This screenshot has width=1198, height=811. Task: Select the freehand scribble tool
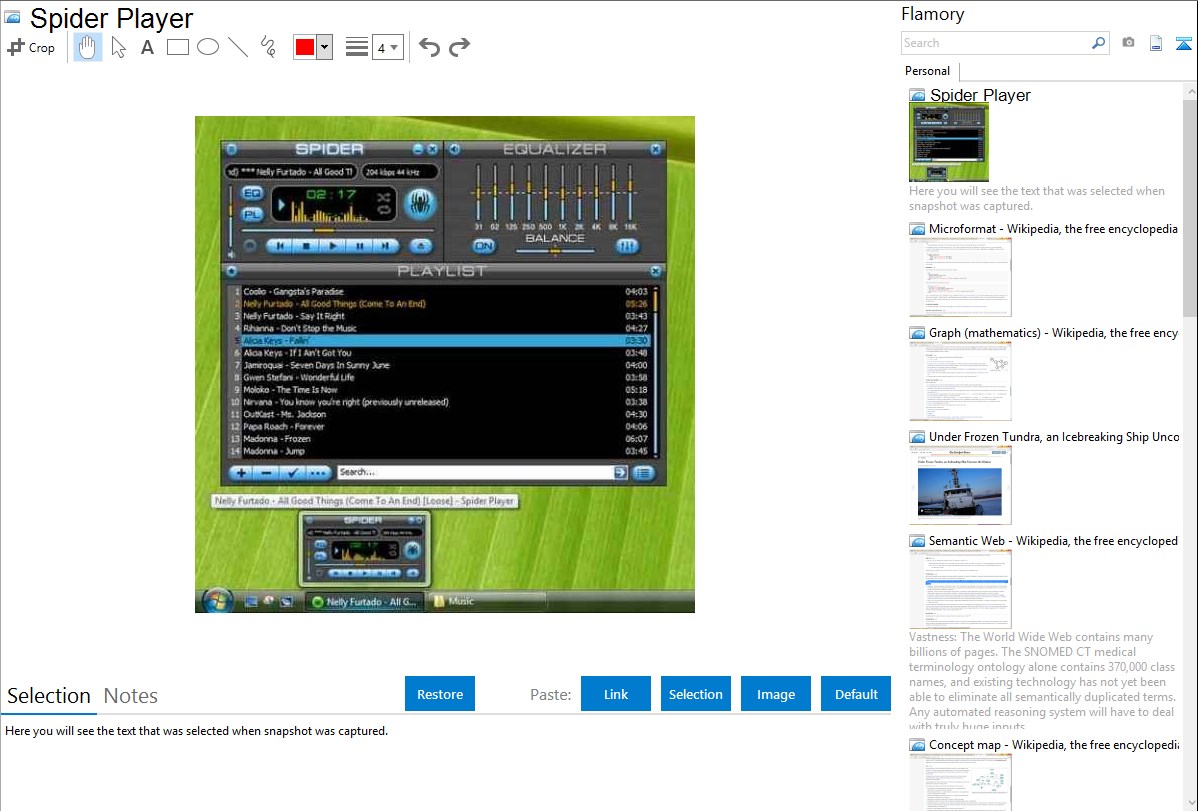(x=268, y=47)
